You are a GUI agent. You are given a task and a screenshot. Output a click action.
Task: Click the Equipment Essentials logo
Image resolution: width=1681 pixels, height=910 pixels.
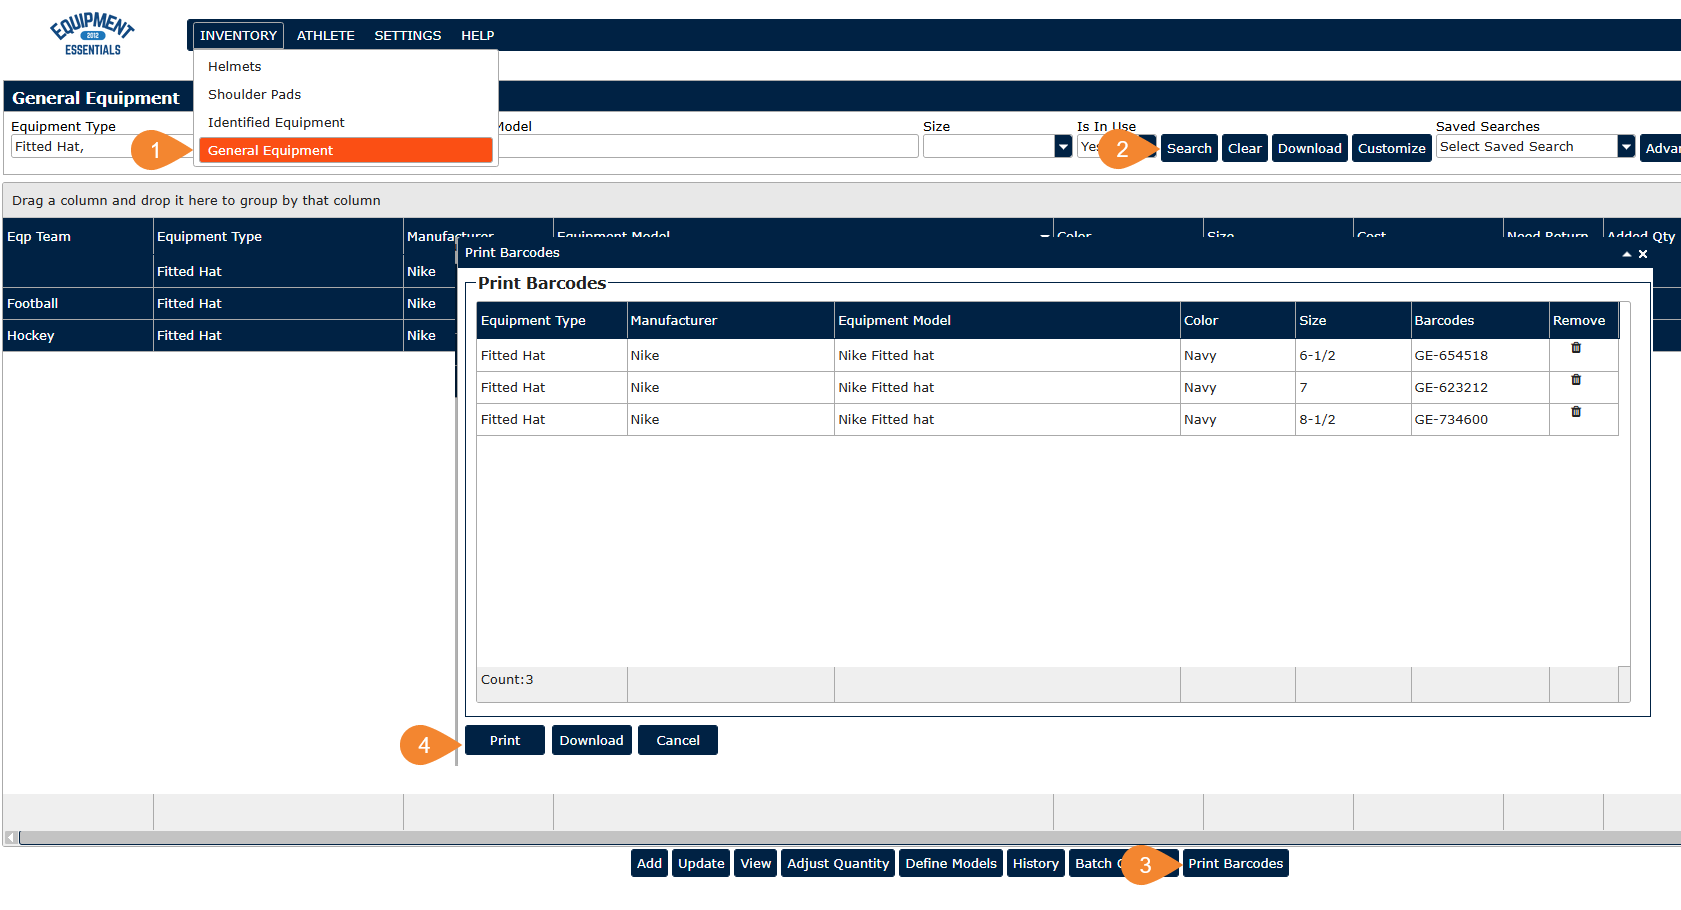(92, 34)
